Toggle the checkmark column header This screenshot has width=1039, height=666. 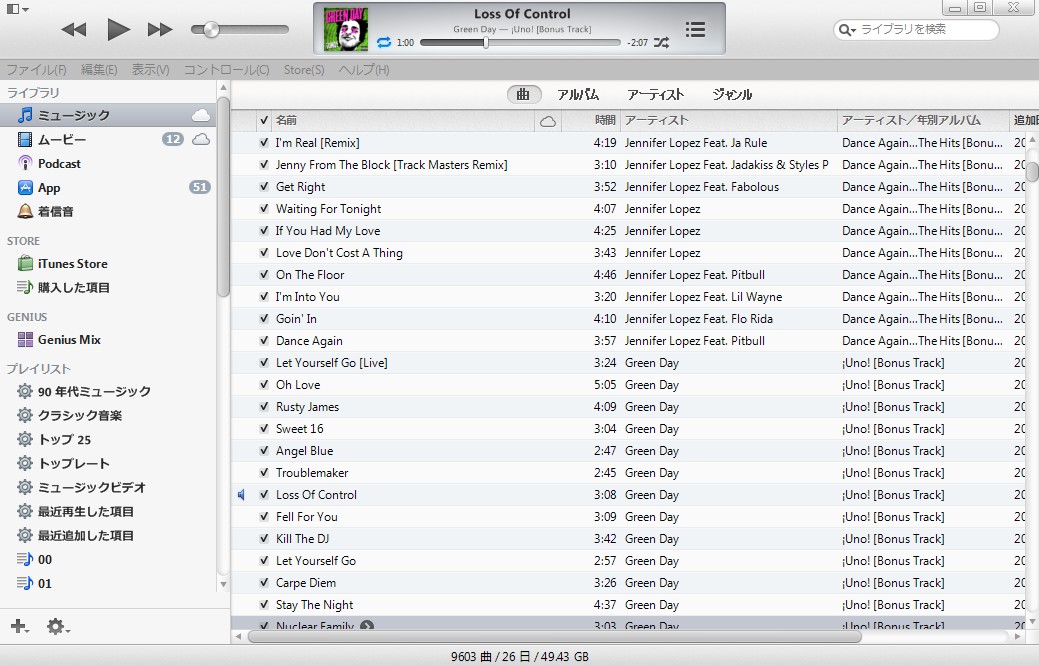264,121
